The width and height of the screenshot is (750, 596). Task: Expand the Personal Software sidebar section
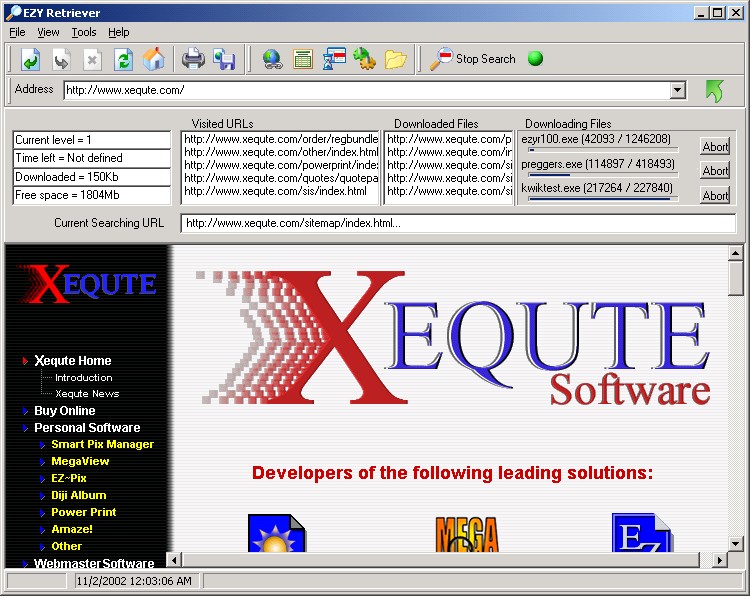[x=87, y=428]
